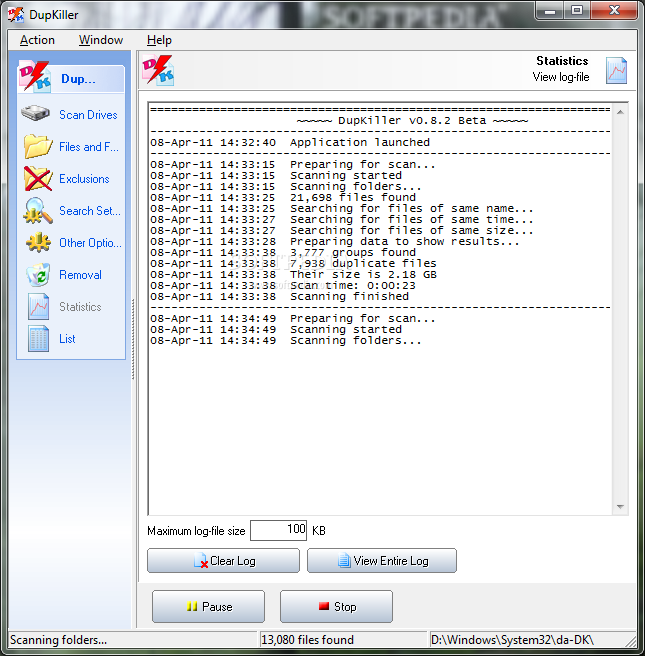
Task: Open the Other Options gear icon
Action: (x=38, y=242)
